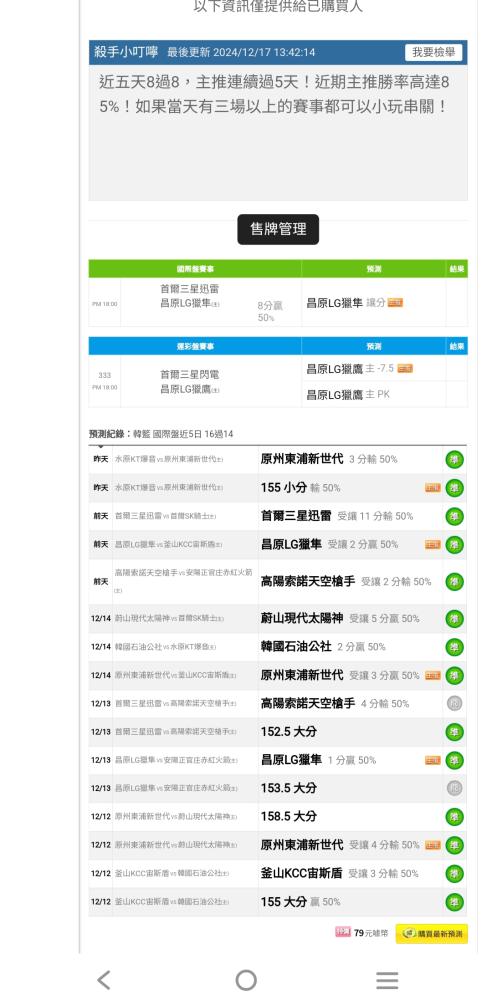Image resolution: width=492 pixels, height=1000 pixels.
Task: Click the 準 icon on 首爾三星迅雷 受讓 11分輸 row
Action: coord(454,516)
